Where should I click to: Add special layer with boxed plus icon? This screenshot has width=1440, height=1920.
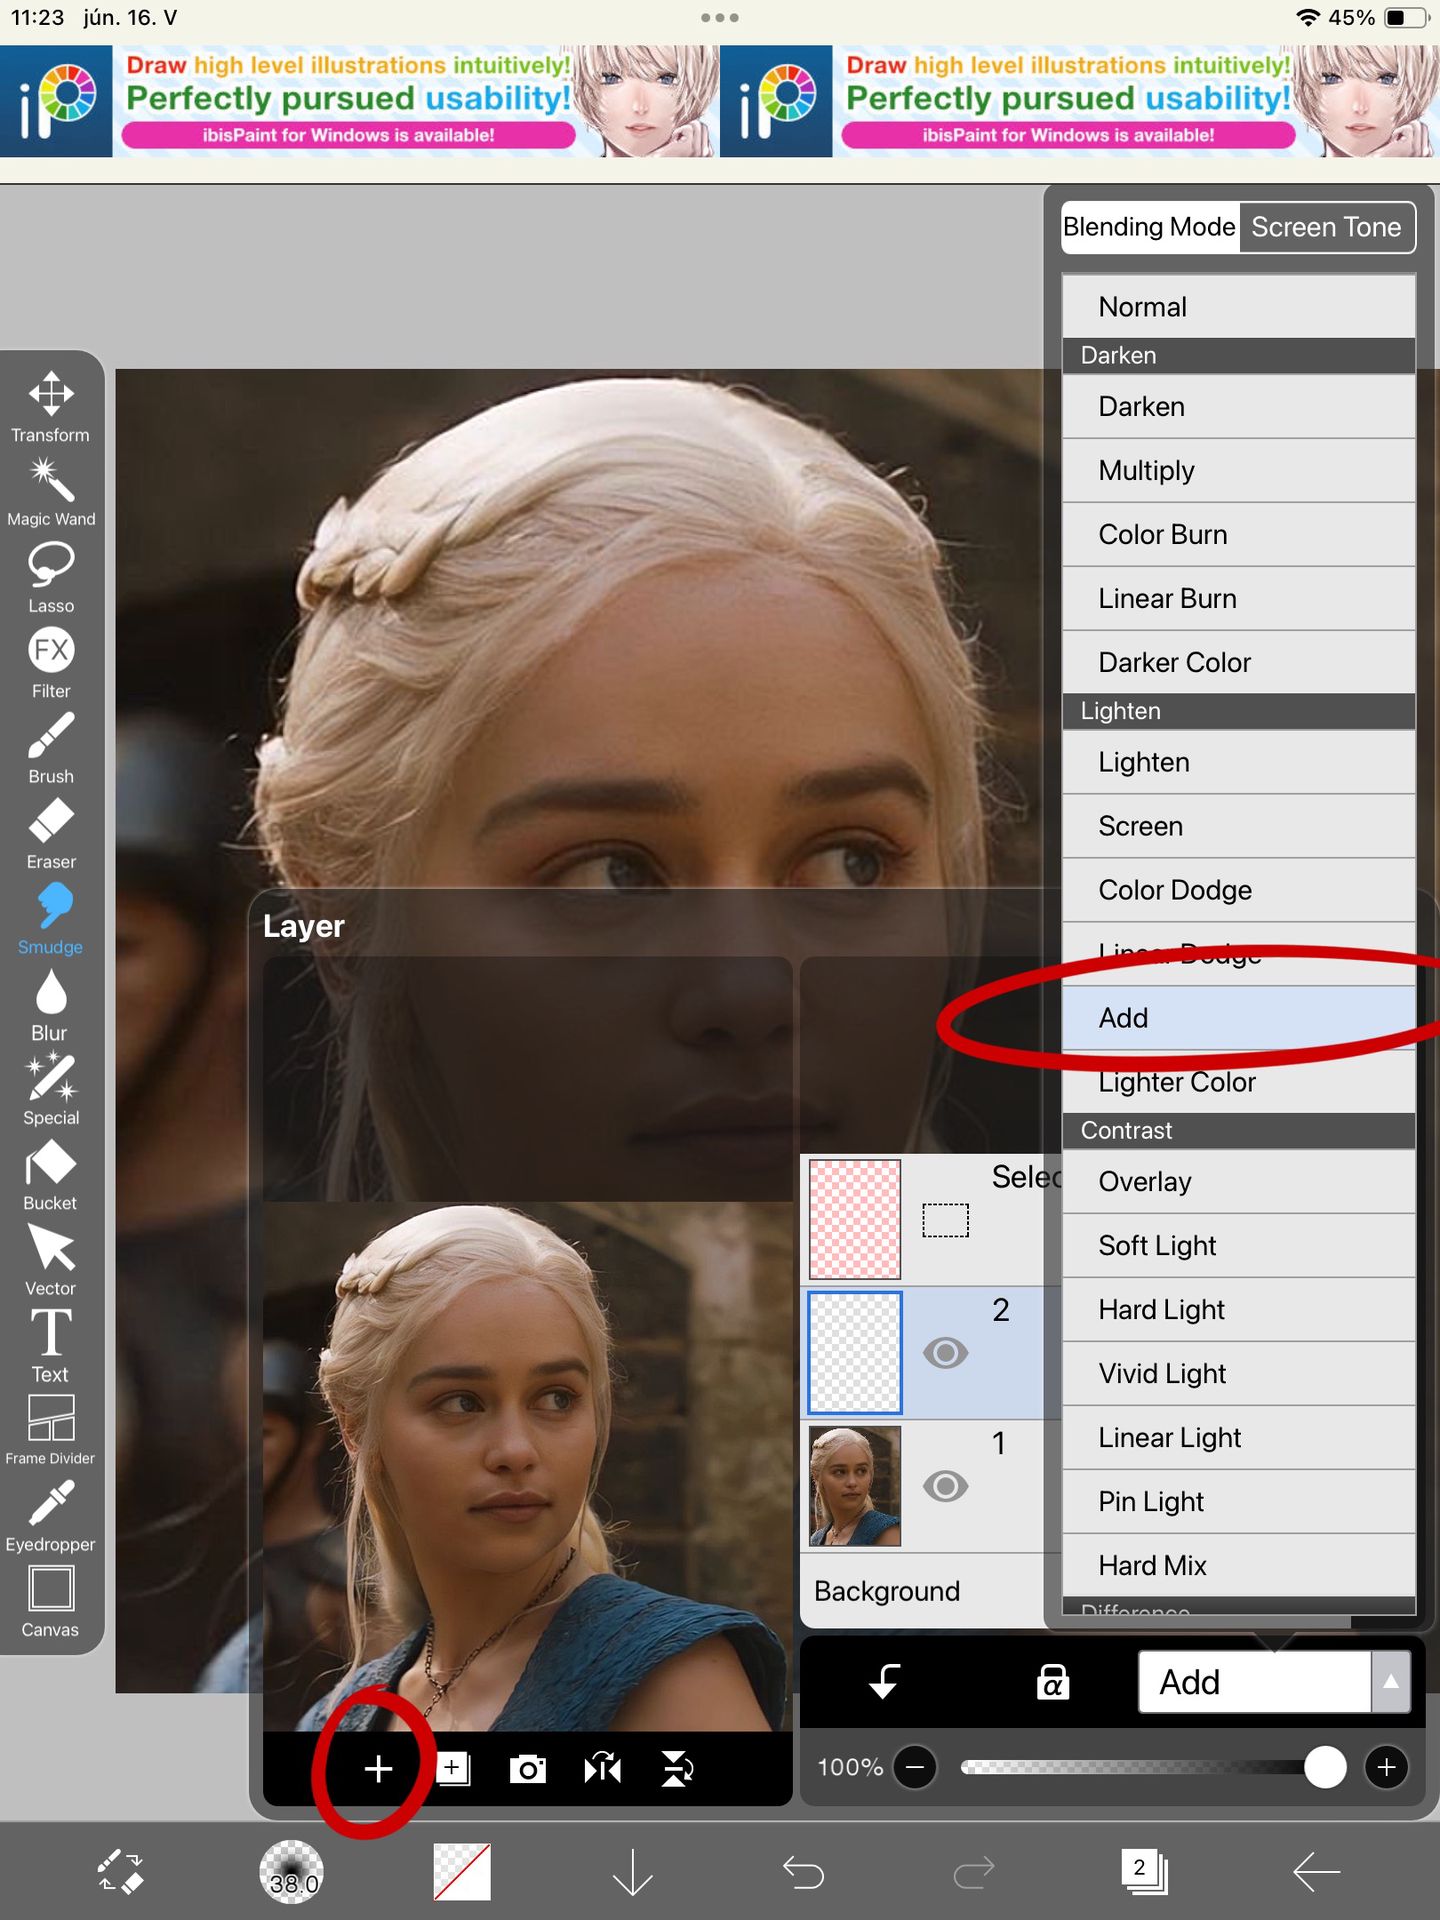[453, 1768]
